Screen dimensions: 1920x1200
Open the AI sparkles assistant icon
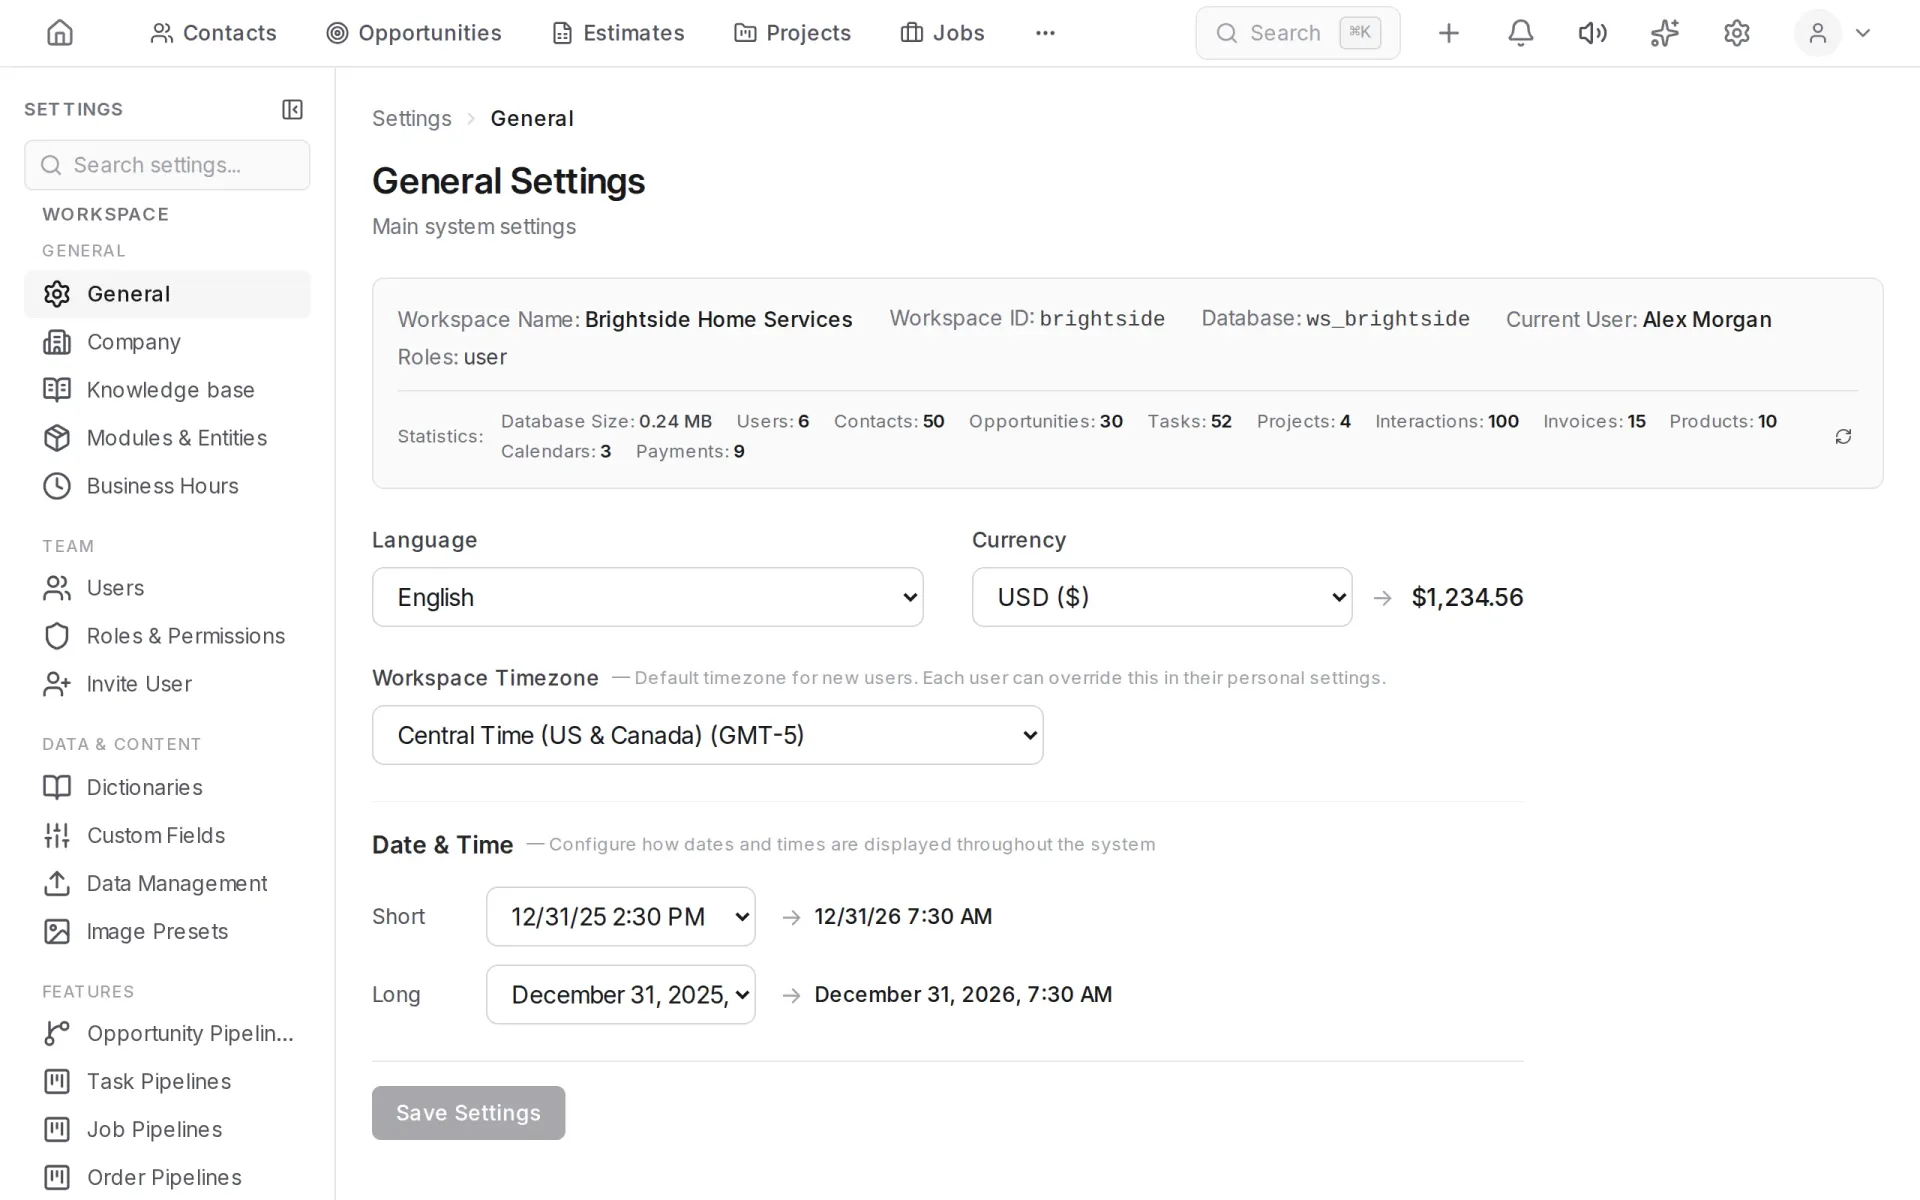[x=1664, y=33]
